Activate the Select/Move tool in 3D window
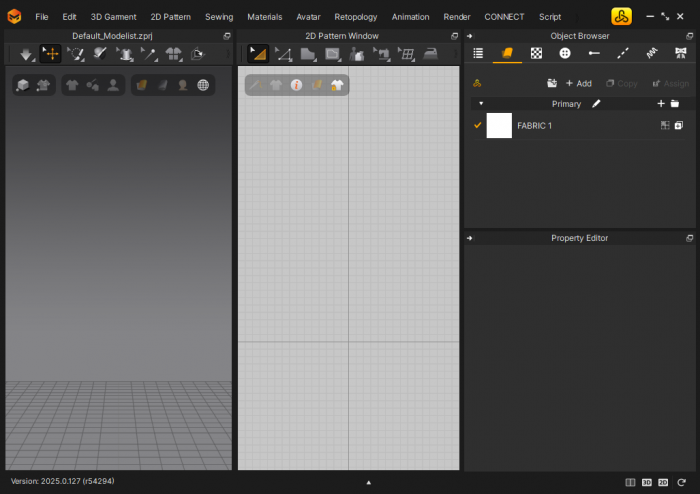The height and width of the screenshot is (494, 700). (x=51, y=54)
